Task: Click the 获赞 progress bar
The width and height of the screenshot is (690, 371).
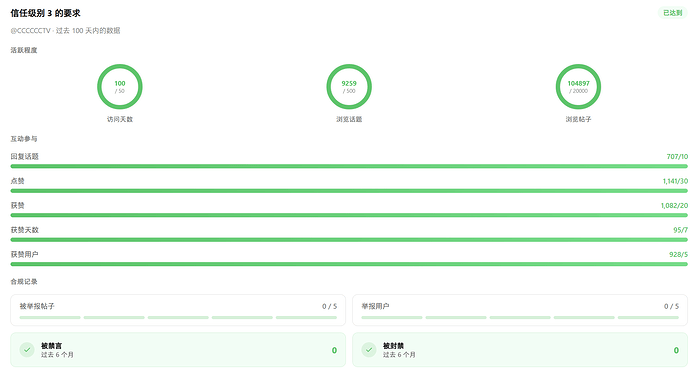Action: (x=349, y=215)
